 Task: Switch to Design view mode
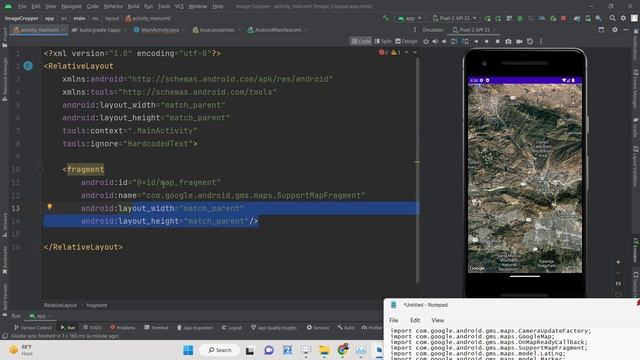click(407, 41)
